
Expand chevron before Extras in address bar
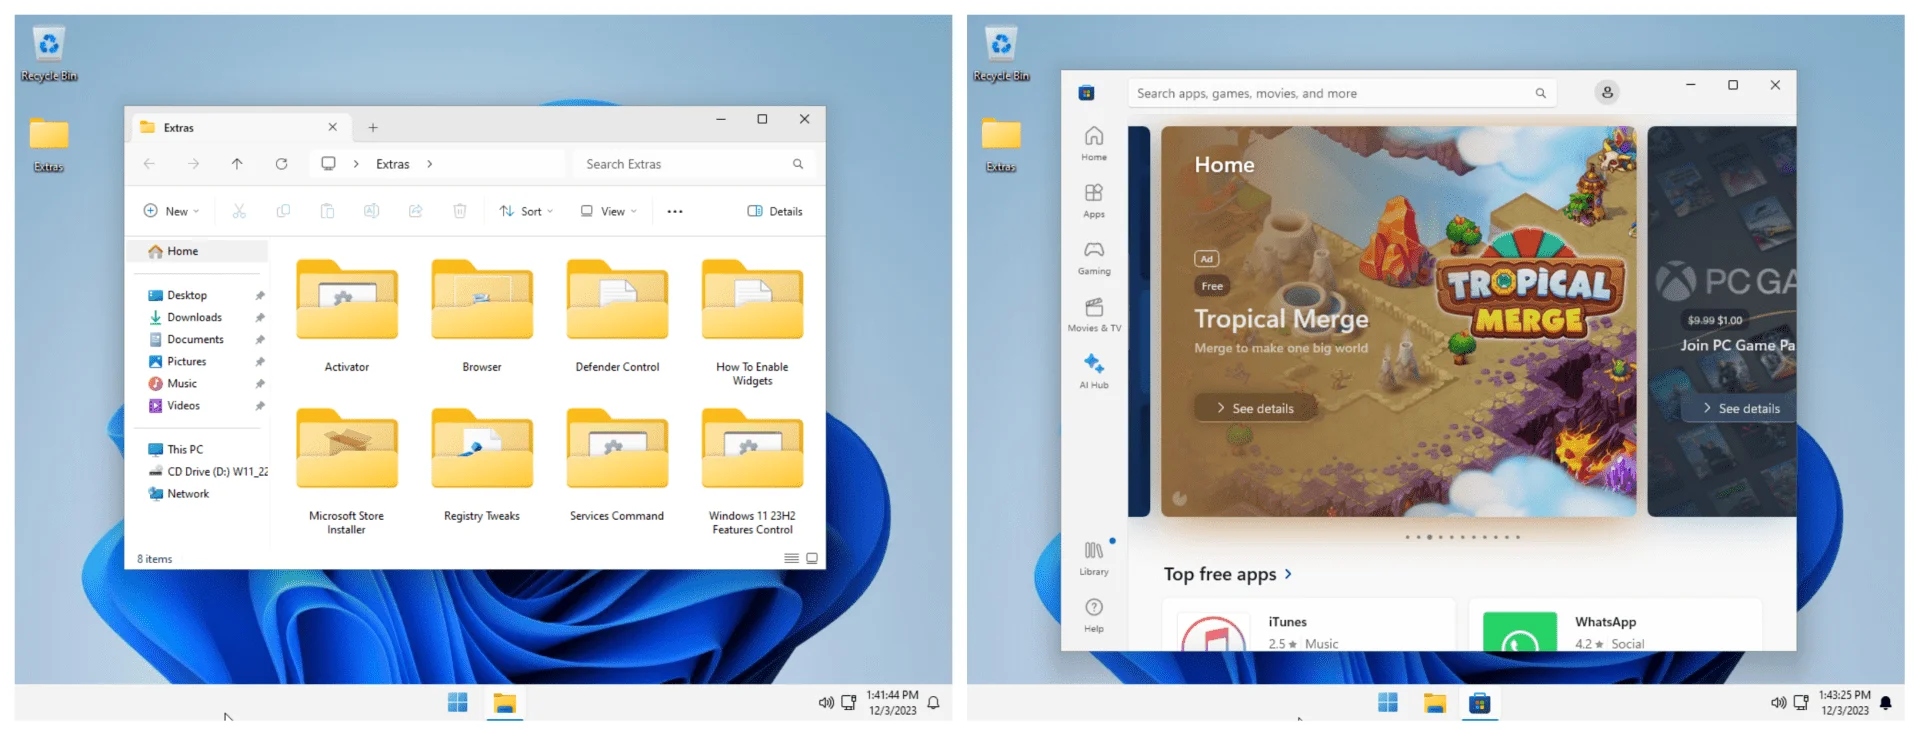click(x=356, y=164)
